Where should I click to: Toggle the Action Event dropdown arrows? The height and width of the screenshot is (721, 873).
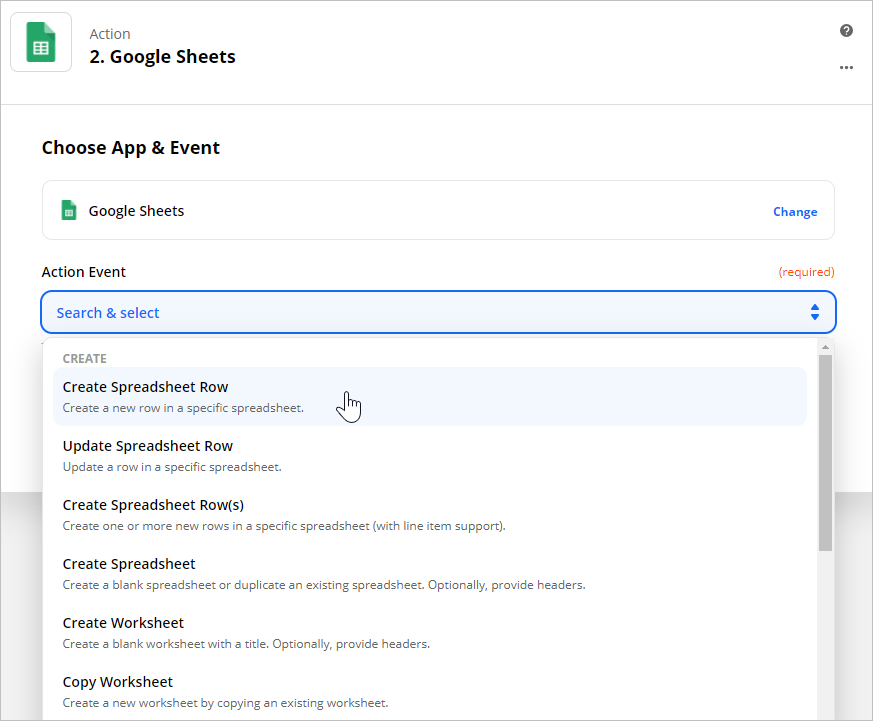(815, 312)
